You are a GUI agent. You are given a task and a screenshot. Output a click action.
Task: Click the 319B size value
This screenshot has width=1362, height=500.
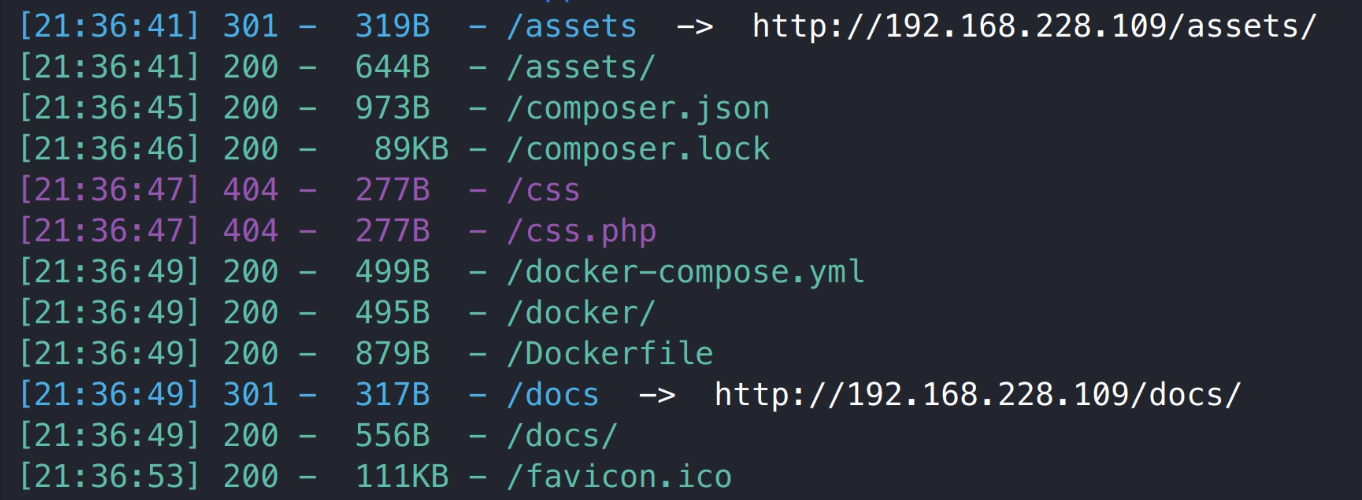(392, 26)
